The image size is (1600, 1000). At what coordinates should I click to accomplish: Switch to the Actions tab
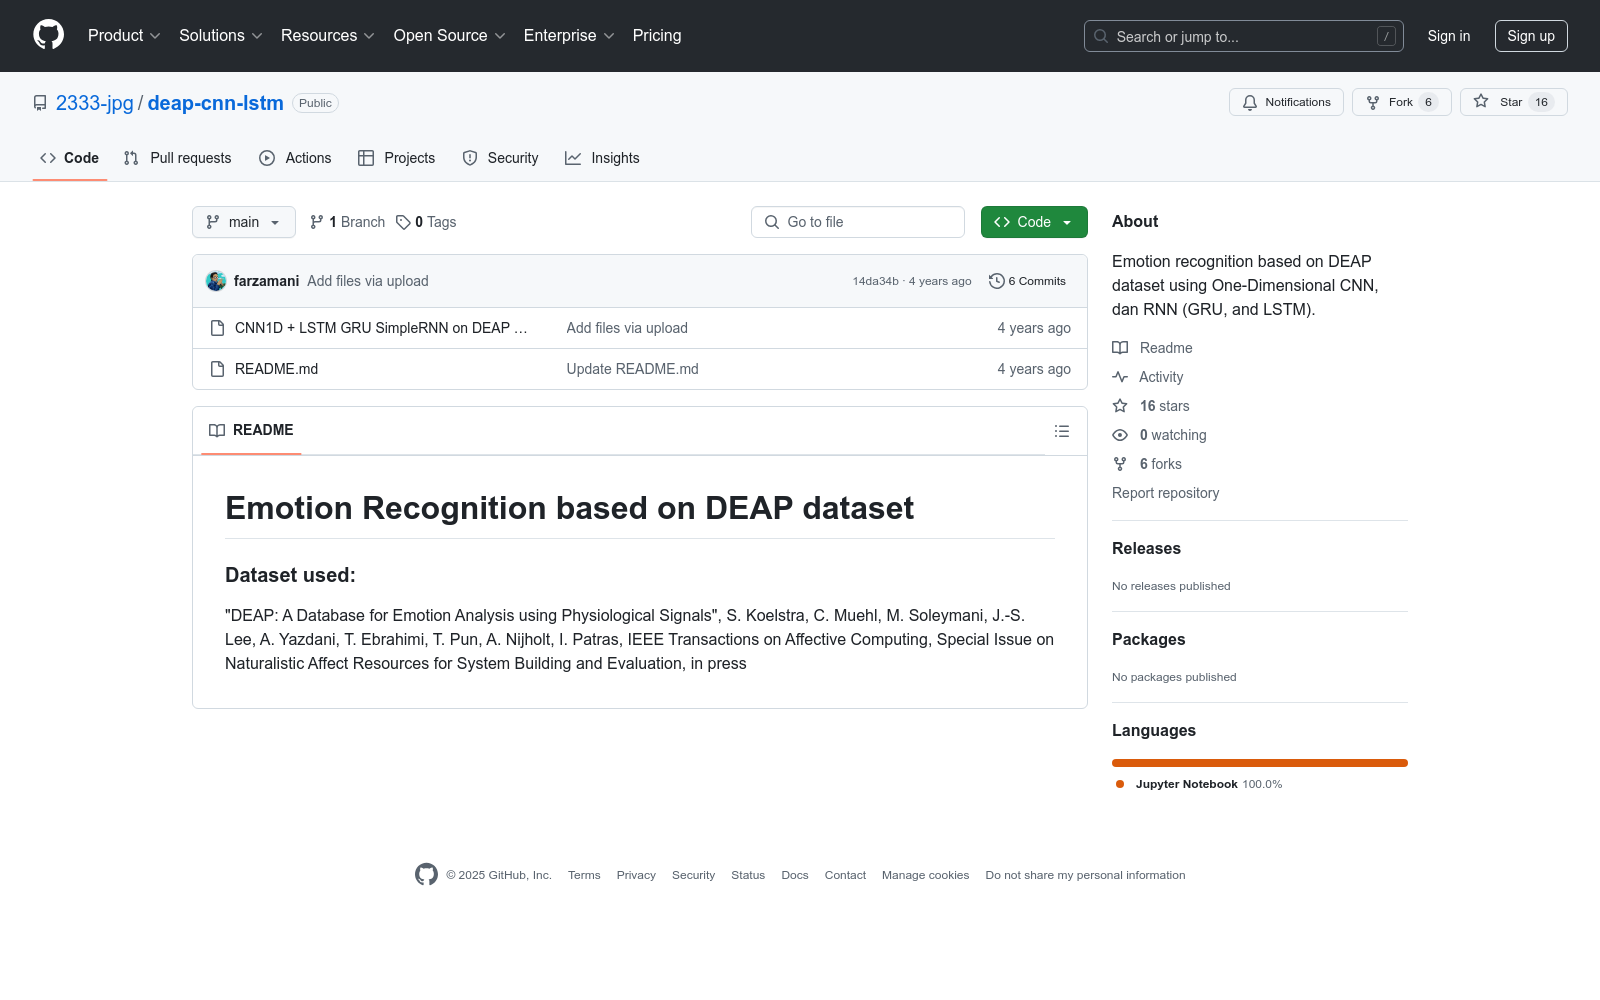295,158
